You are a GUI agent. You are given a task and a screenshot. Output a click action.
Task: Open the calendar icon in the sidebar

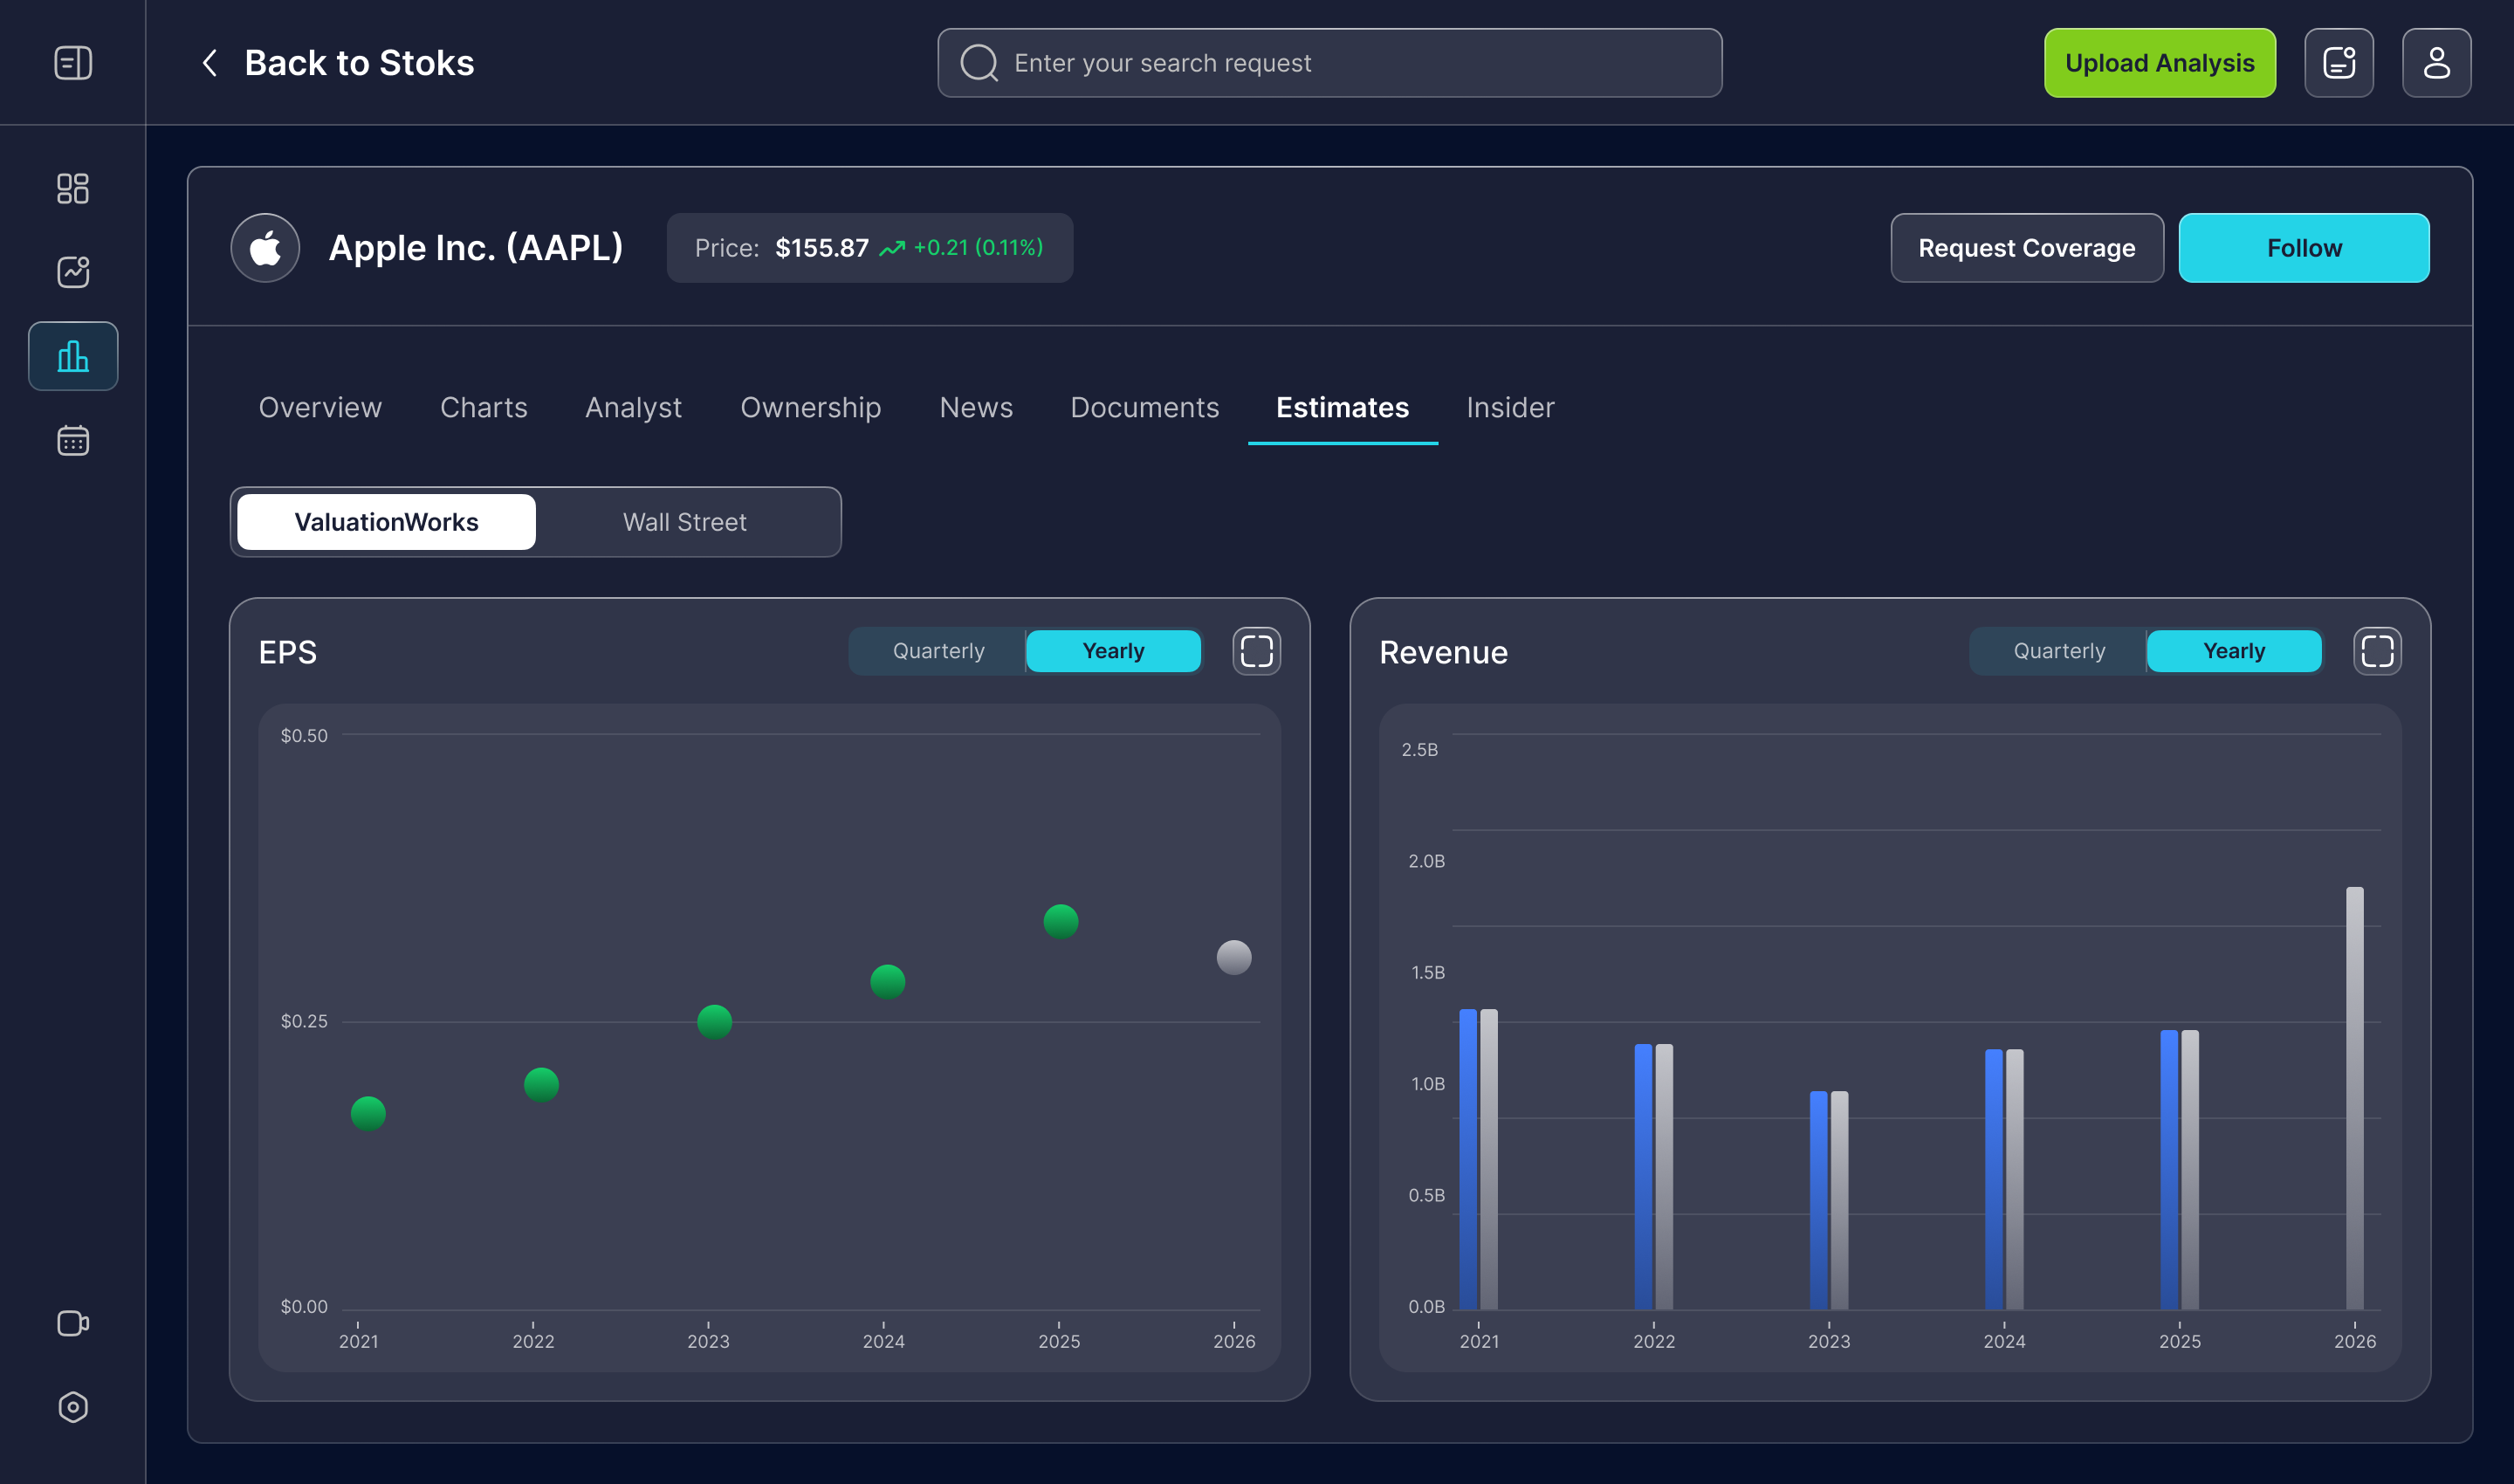click(73, 439)
